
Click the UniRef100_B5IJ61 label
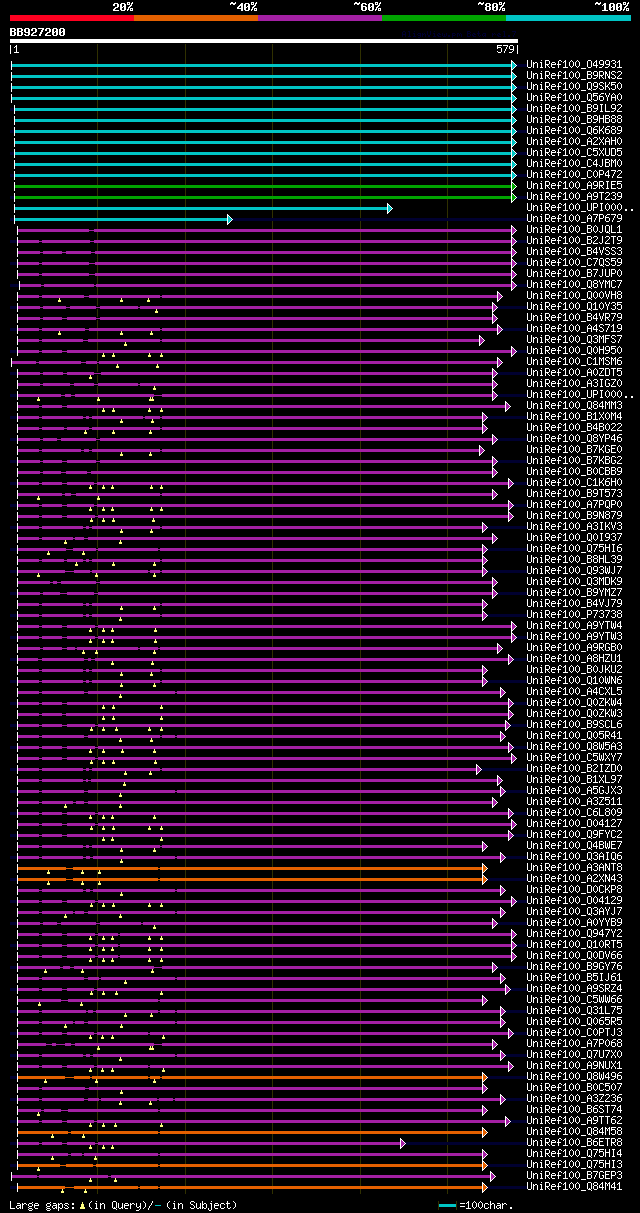coord(574,977)
